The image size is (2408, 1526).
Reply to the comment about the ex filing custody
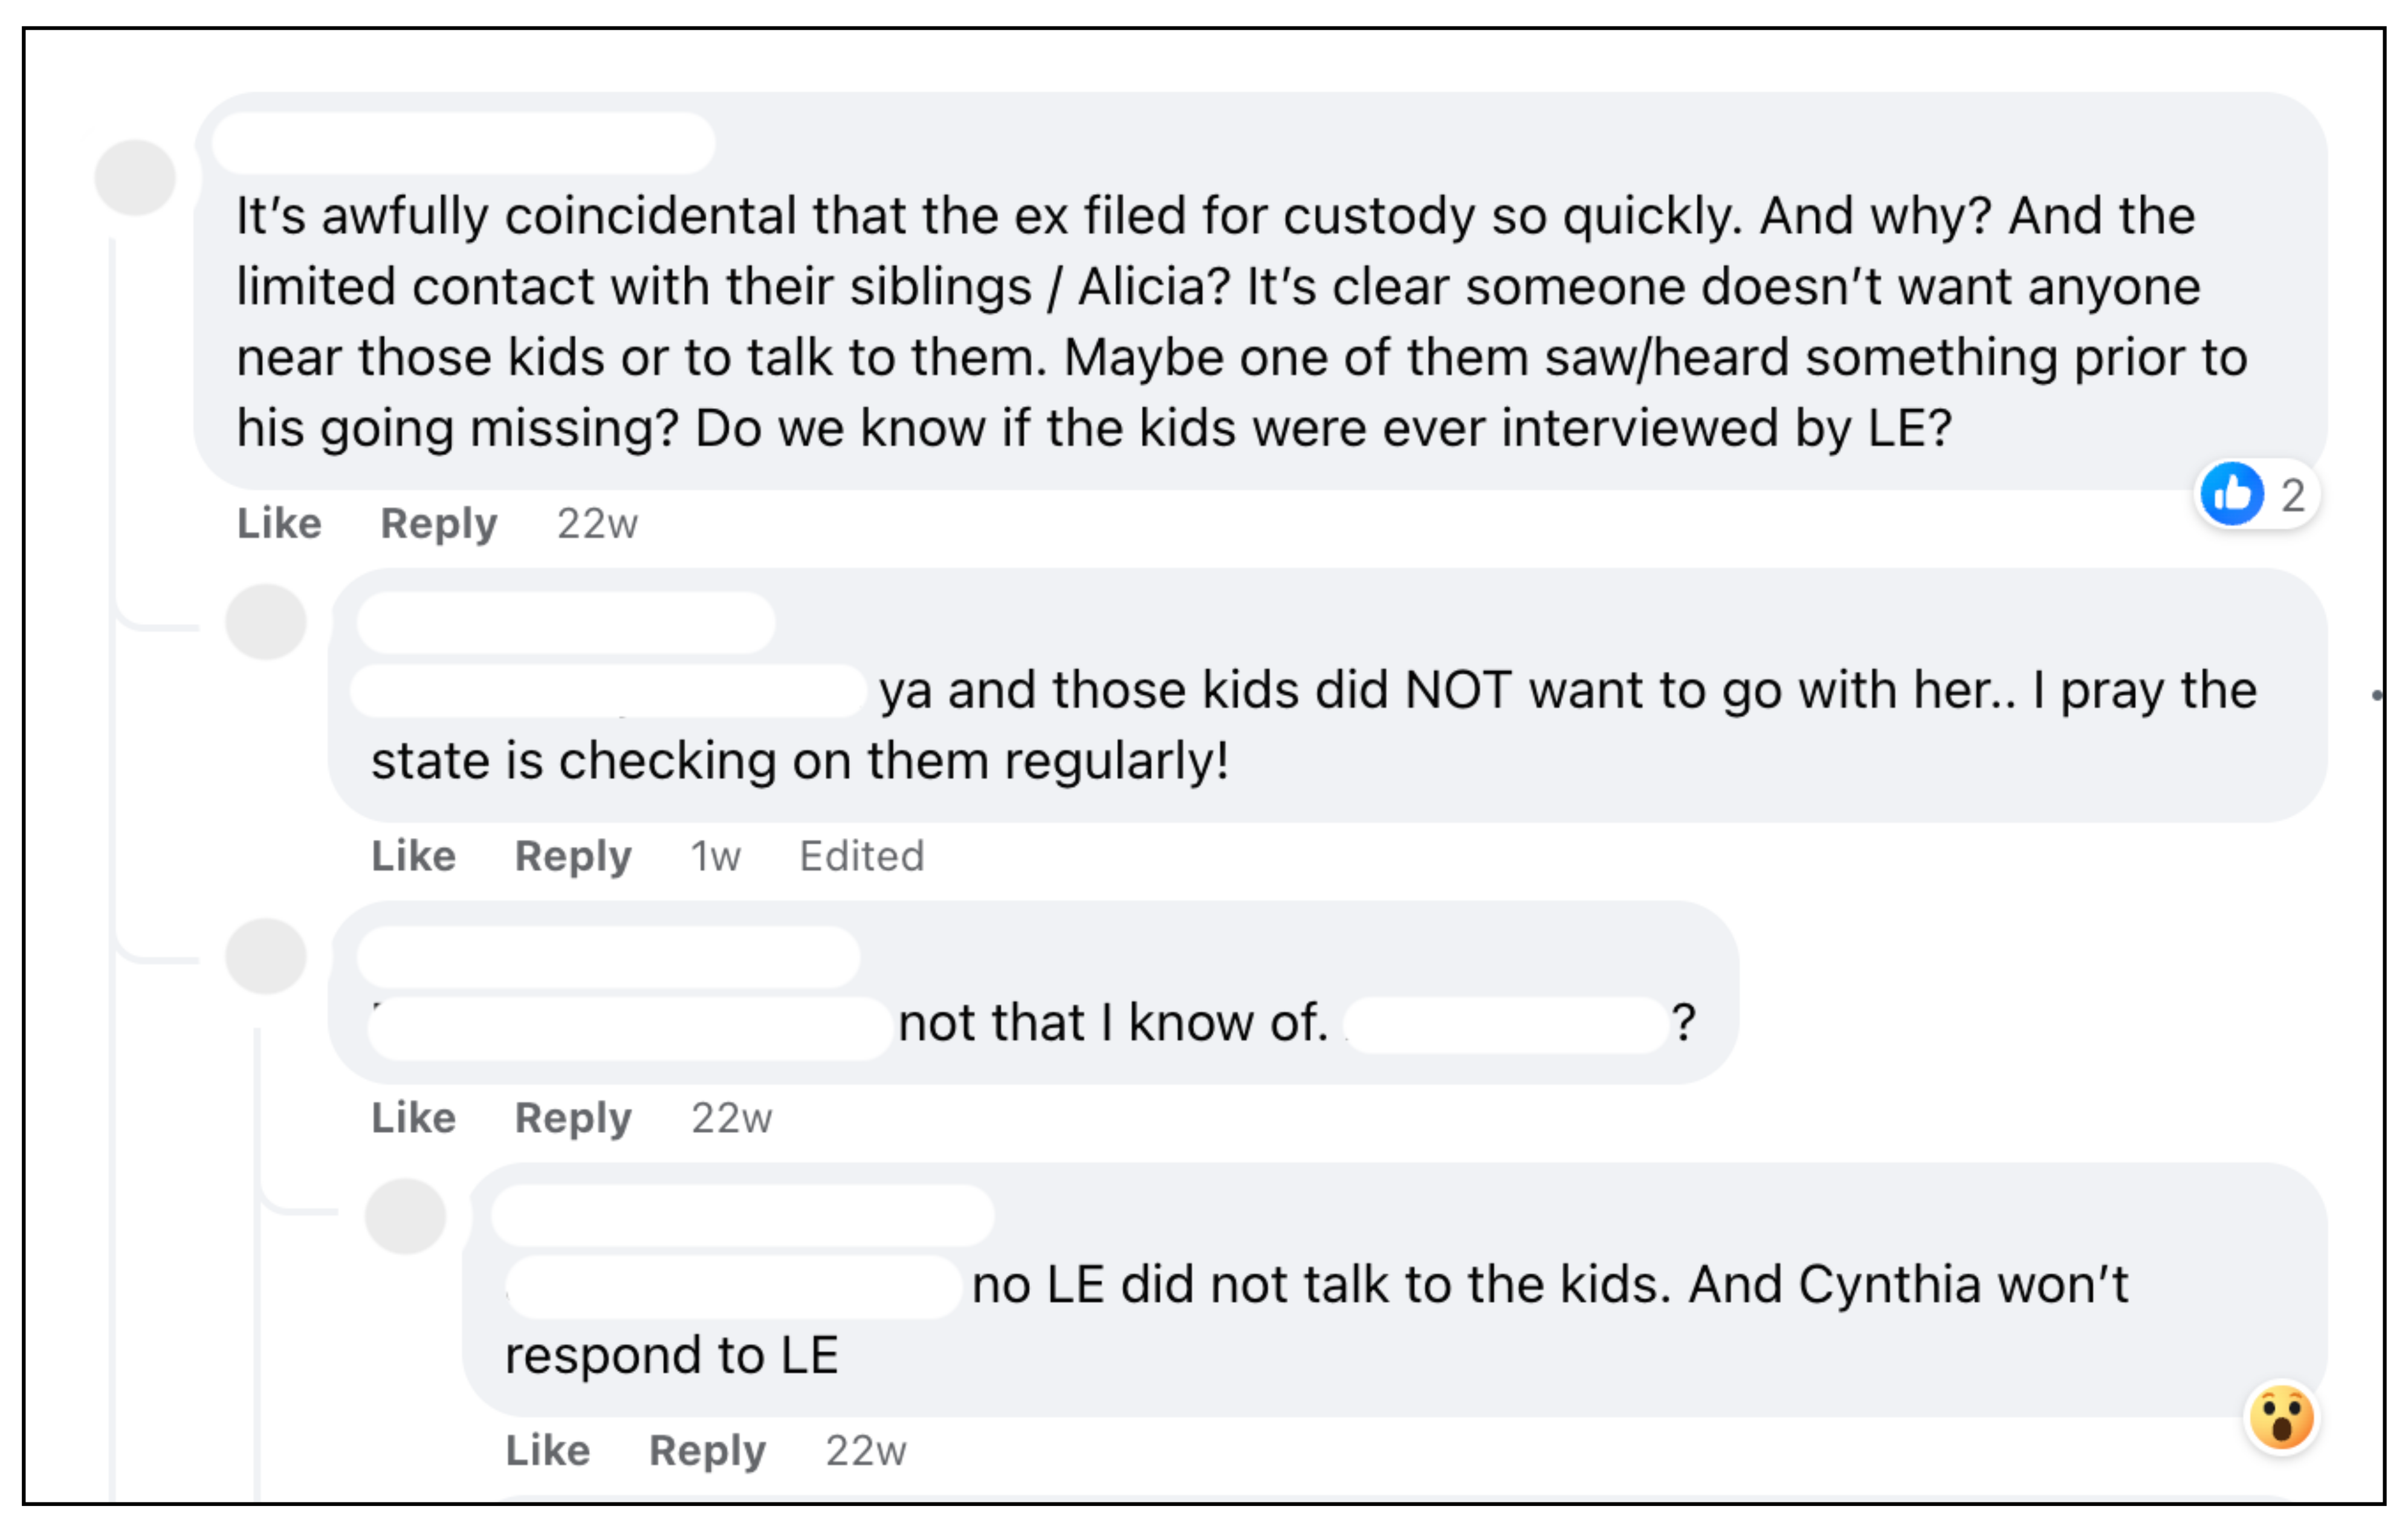click(x=438, y=523)
